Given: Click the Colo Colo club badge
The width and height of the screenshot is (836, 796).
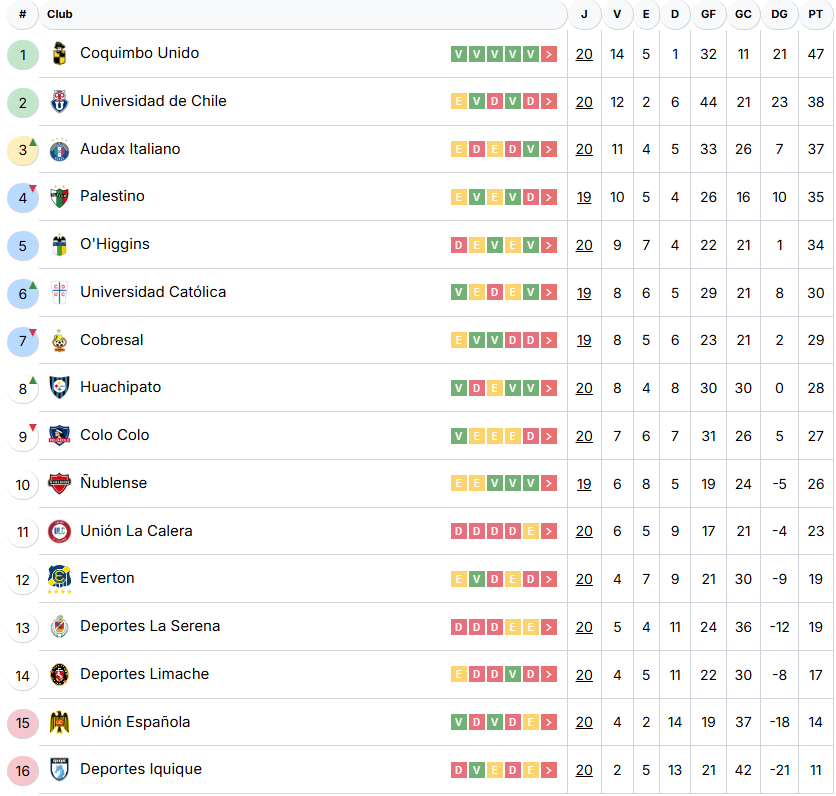Looking at the screenshot, I should pos(59,436).
